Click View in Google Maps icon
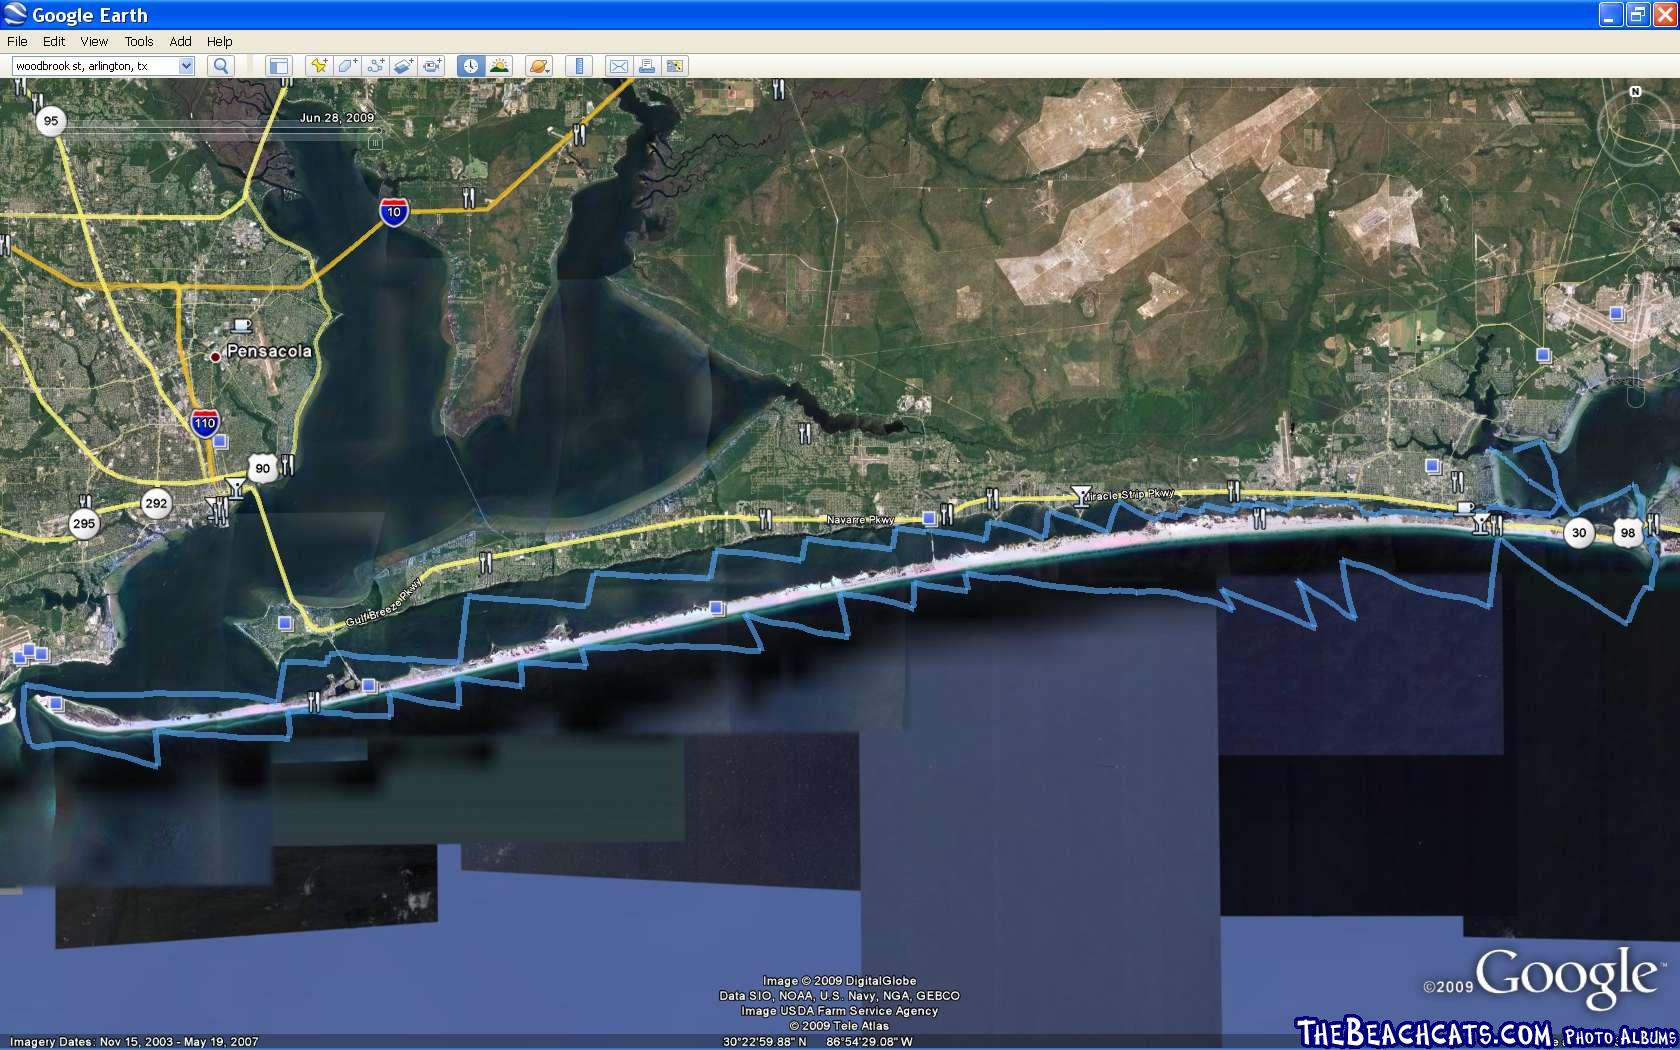This screenshot has width=1680, height=1050. click(x=675, y=66)
